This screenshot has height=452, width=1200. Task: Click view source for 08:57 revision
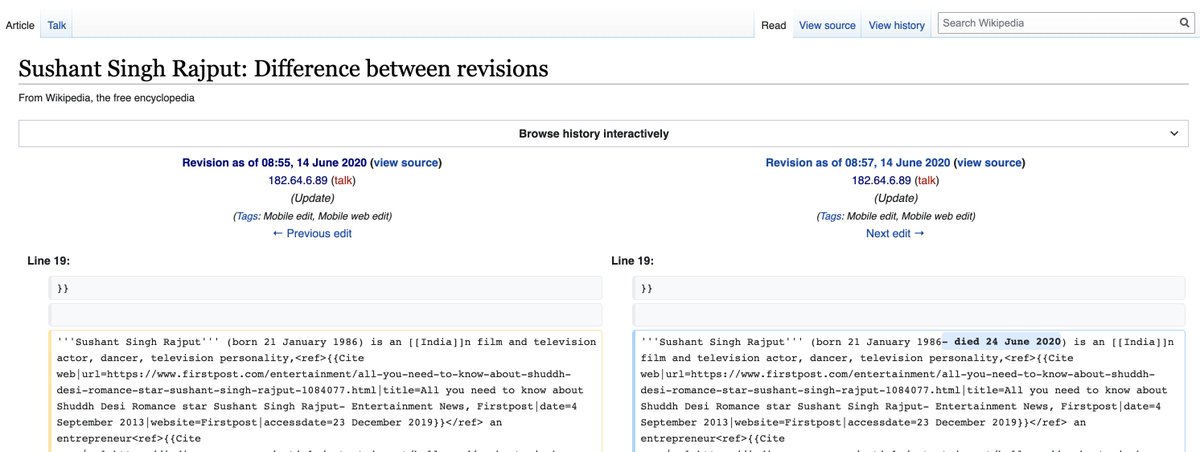click(989, 162)
